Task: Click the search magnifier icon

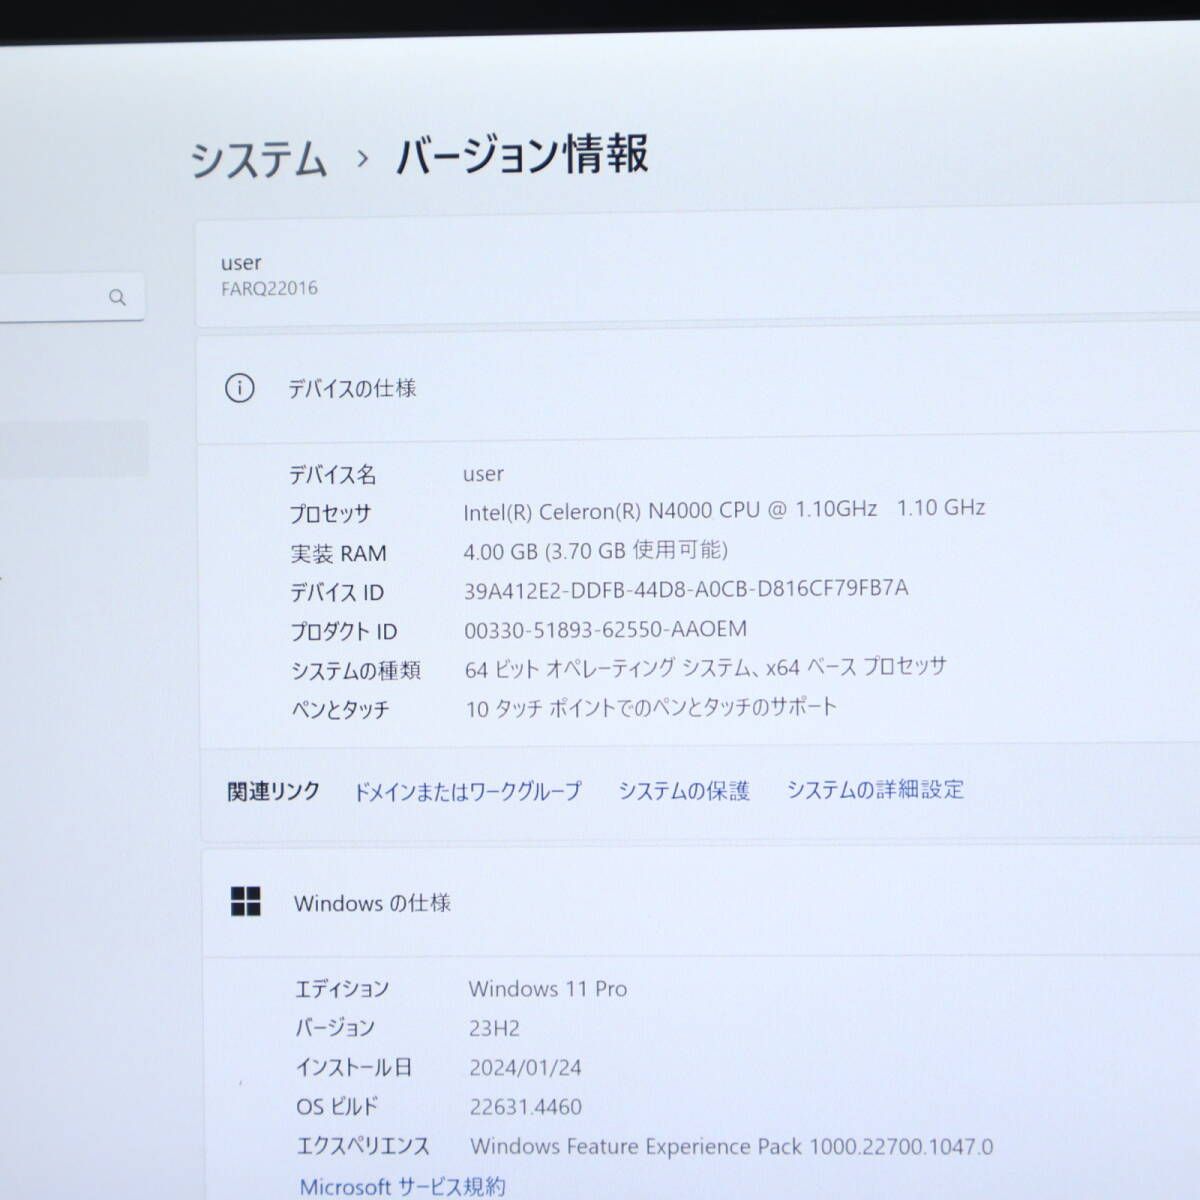Action: tap(117, 297)
